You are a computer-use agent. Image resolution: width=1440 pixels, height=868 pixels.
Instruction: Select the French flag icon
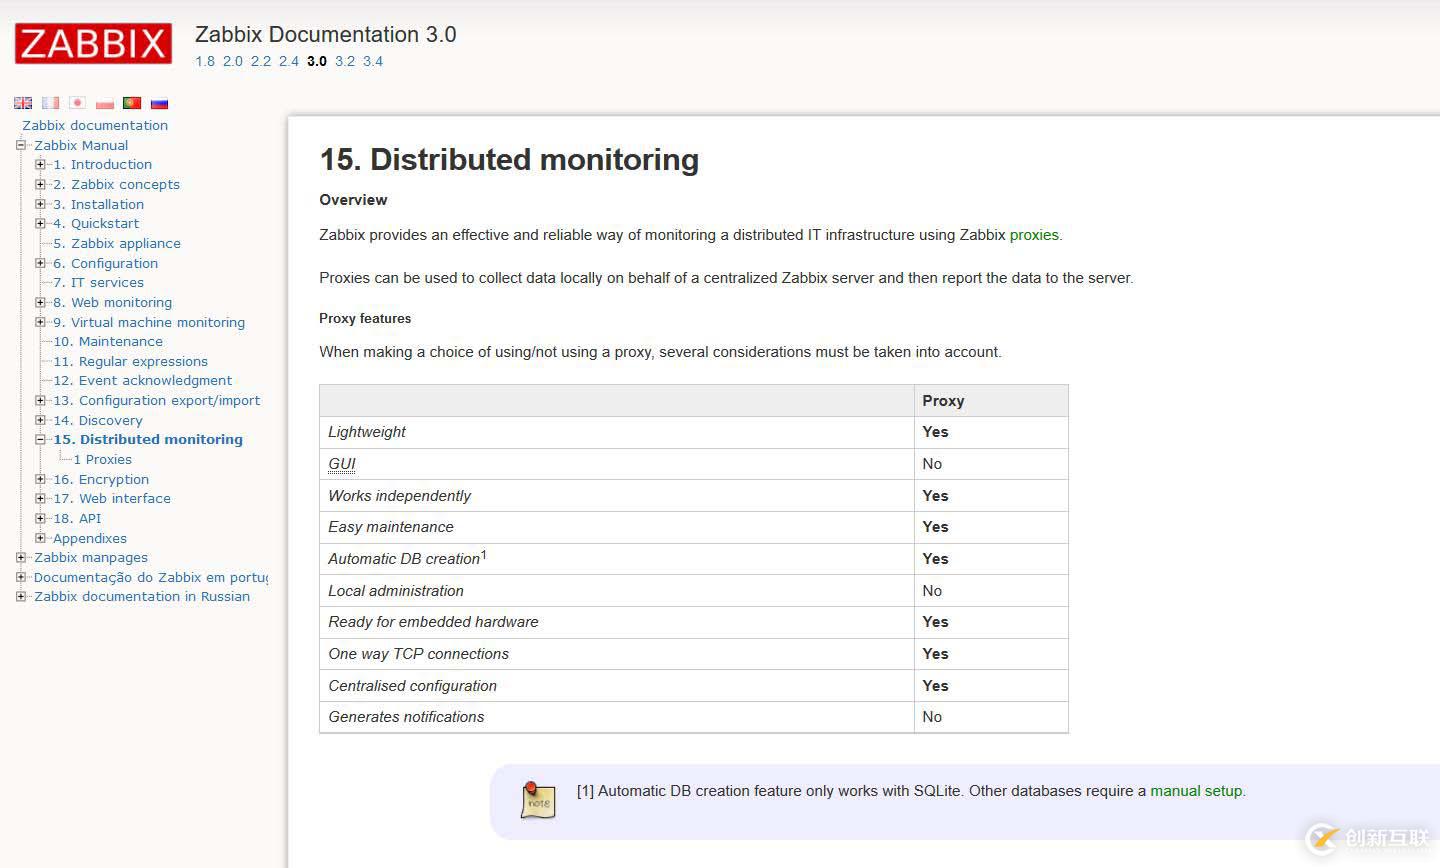[x=50, y=103]
